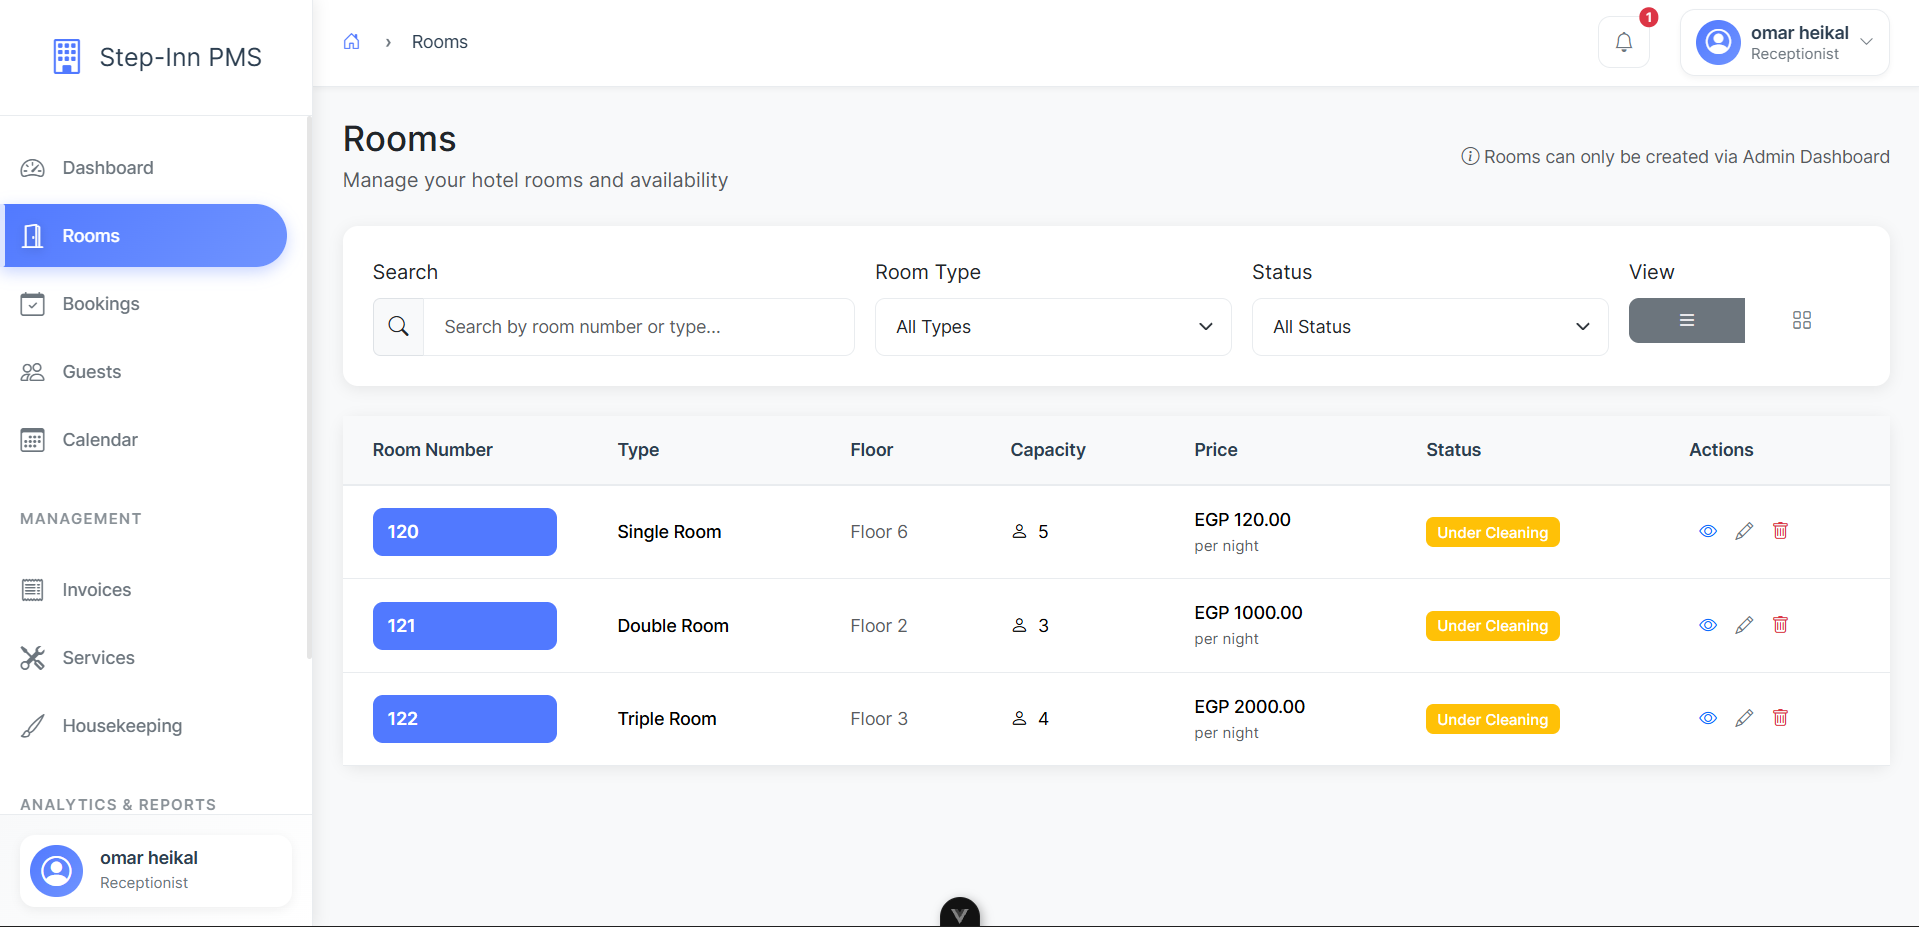Click the Rooms breadcrumb link

tap(439, 41)
